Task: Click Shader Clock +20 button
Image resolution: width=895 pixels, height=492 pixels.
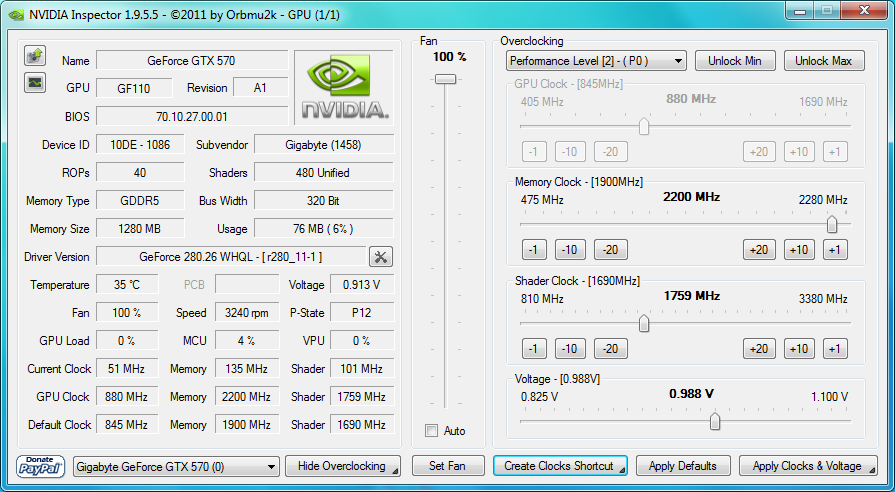Action: pos(759,349)
